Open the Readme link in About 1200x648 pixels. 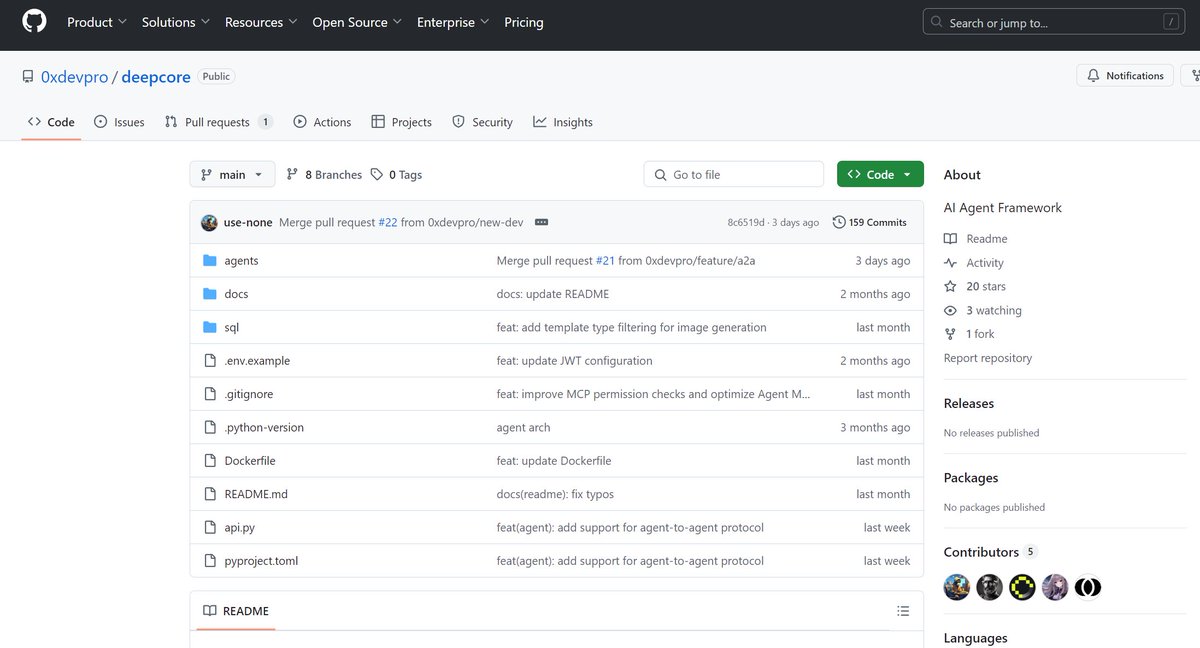click(x=976, y=239)
